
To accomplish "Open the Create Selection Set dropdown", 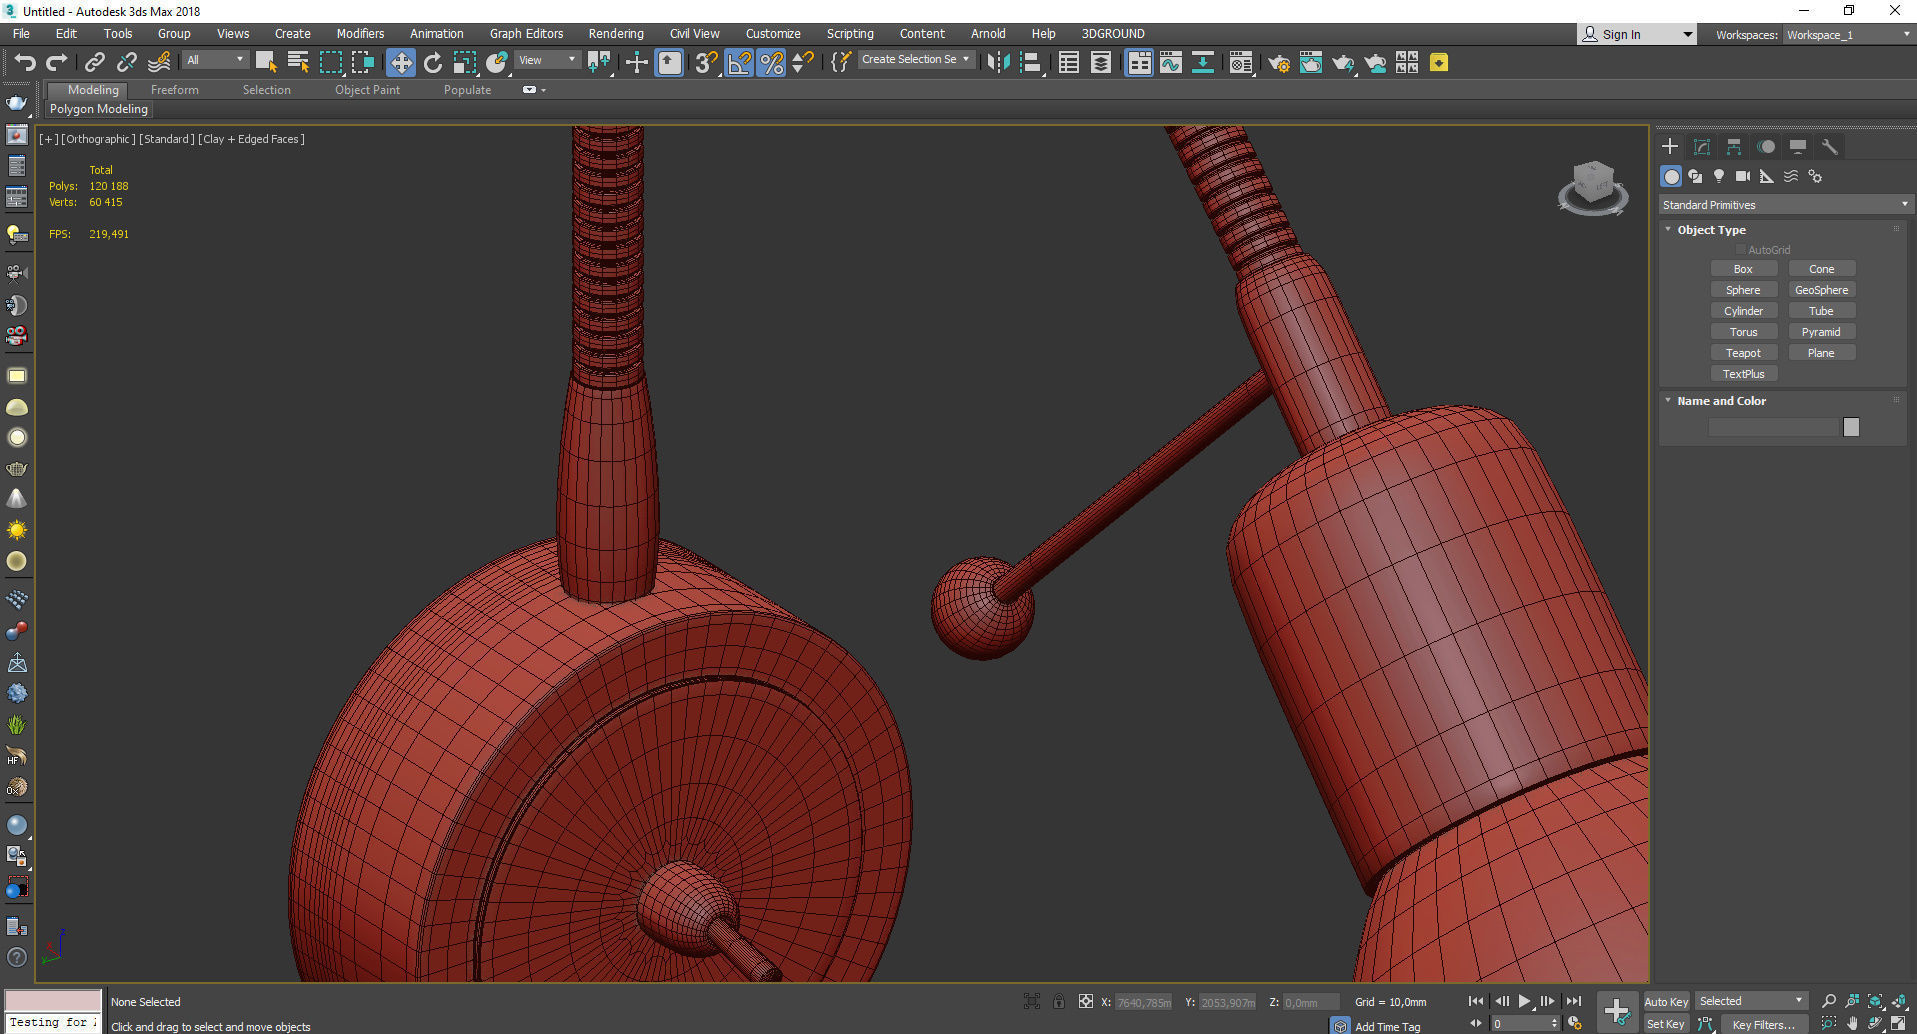I will pyautogui.click(x=916, y=59).
